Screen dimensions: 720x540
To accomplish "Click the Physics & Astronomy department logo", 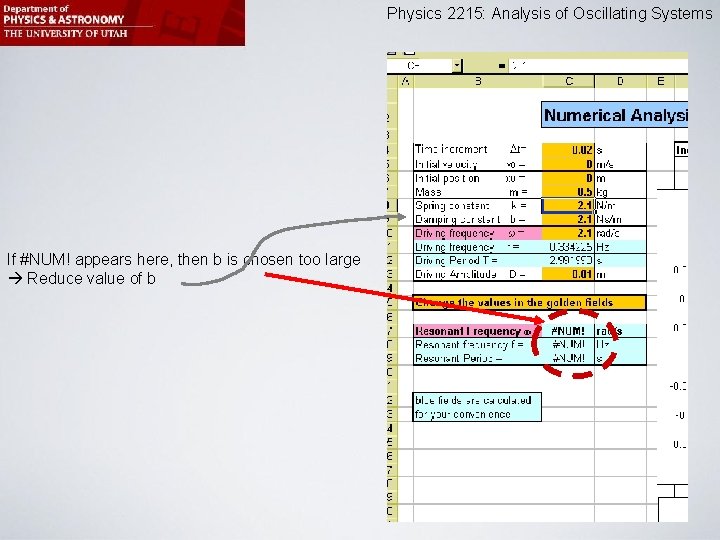I will tap(122, 22).
